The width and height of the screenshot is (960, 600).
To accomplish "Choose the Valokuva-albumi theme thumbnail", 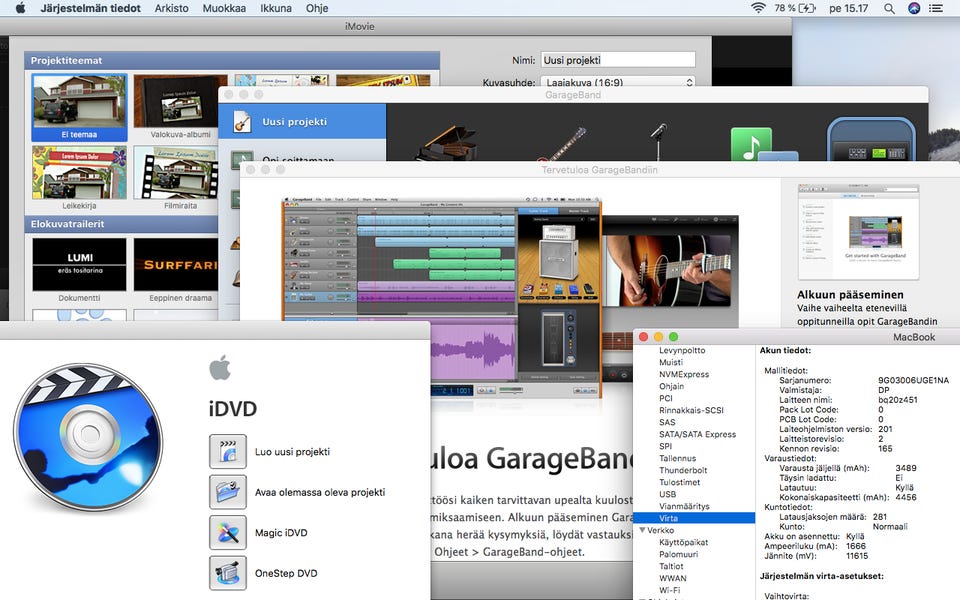I will pyautogui.click(x=180, y=100).
